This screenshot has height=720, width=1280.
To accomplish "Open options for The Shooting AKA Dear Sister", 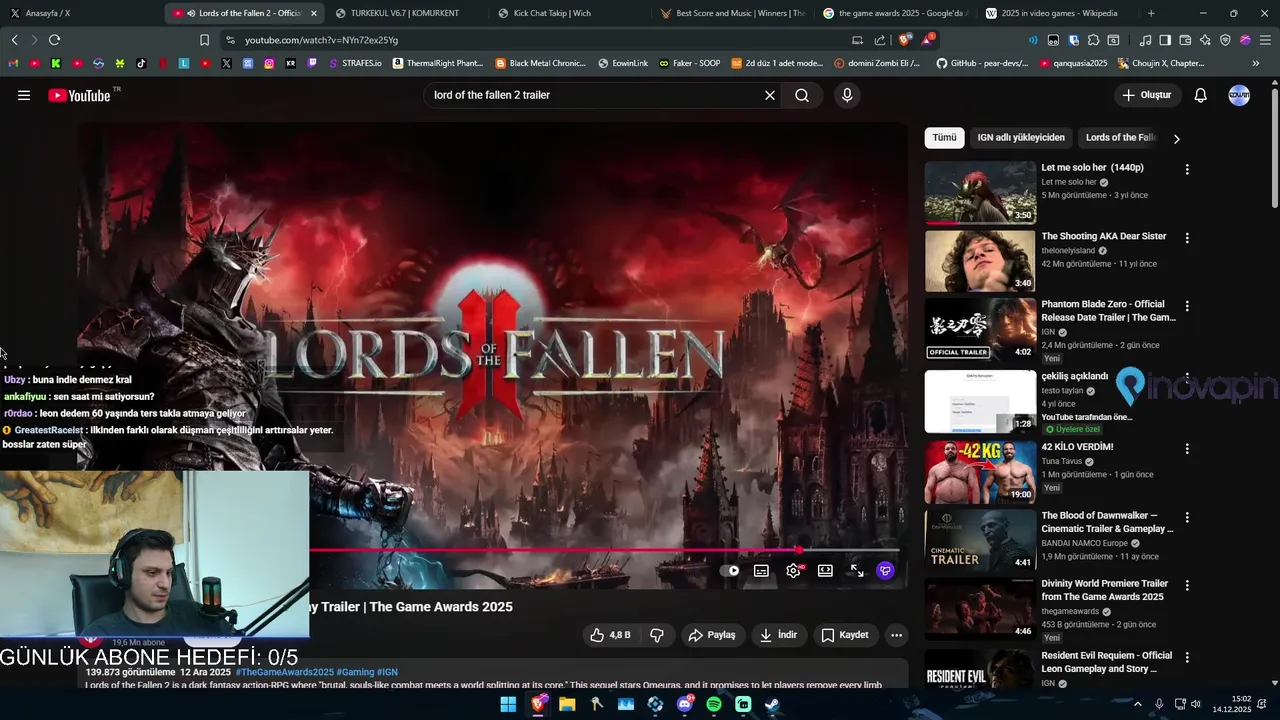I will point(1187,239).
